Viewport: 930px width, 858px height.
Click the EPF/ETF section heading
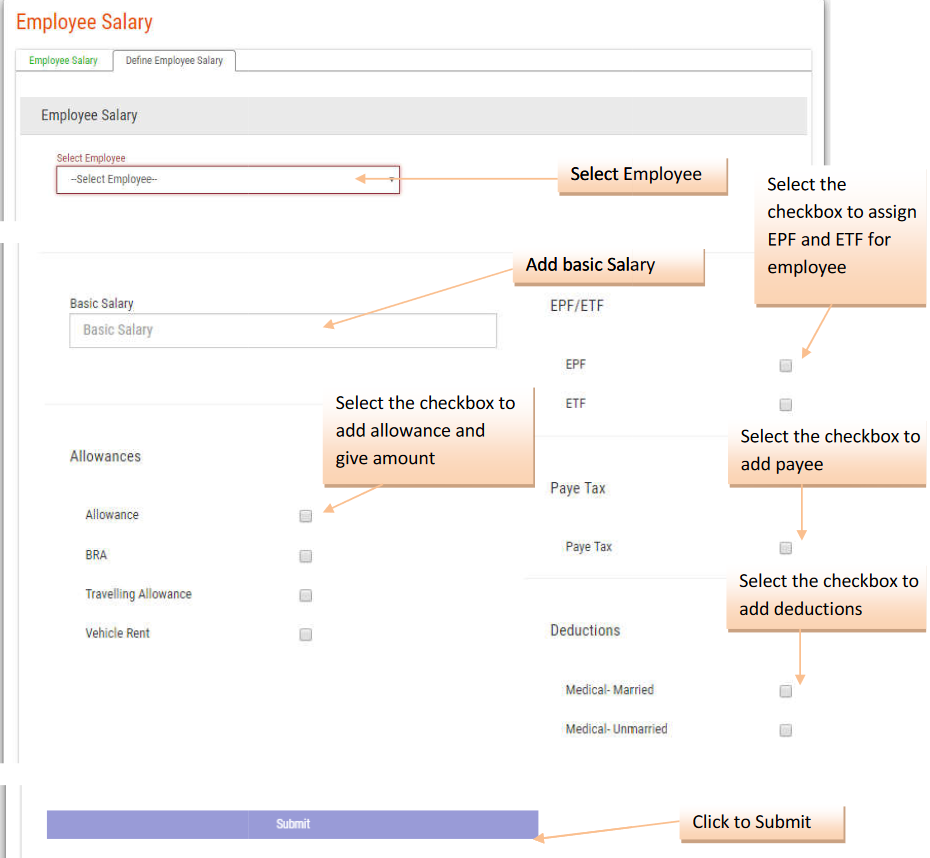click(577, 306)
